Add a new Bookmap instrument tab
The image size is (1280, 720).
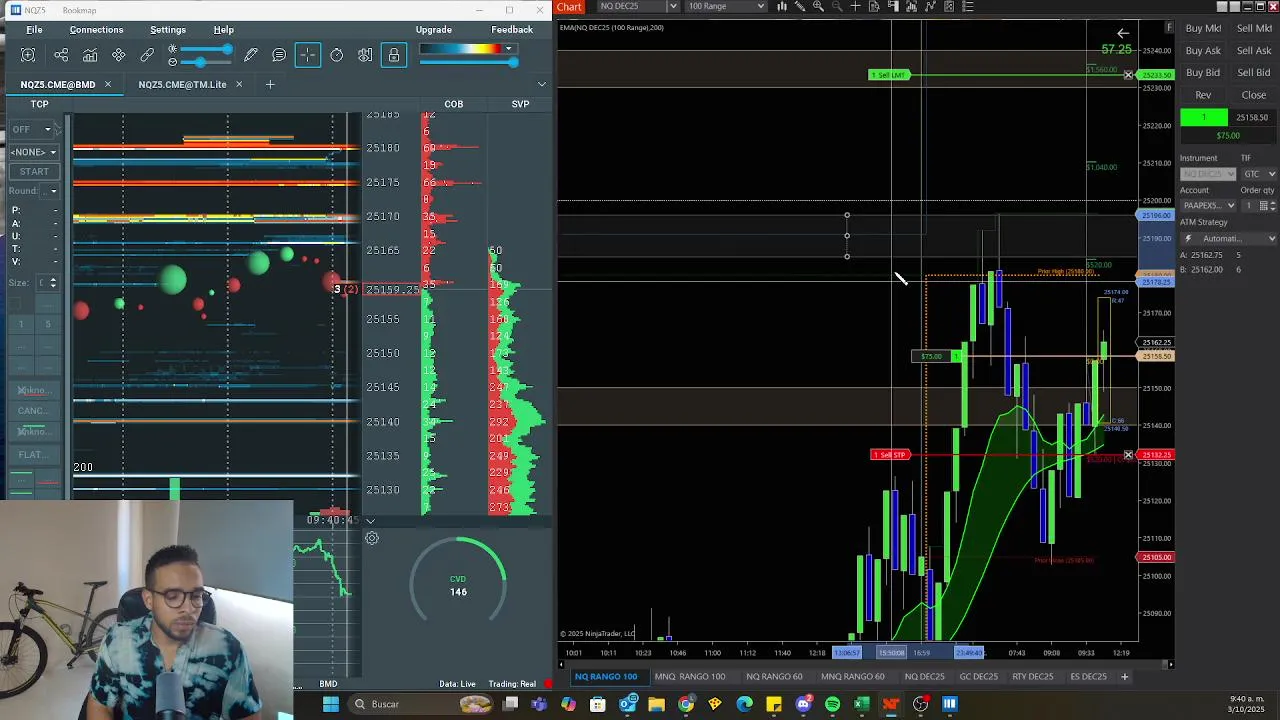tap(270, 84)
